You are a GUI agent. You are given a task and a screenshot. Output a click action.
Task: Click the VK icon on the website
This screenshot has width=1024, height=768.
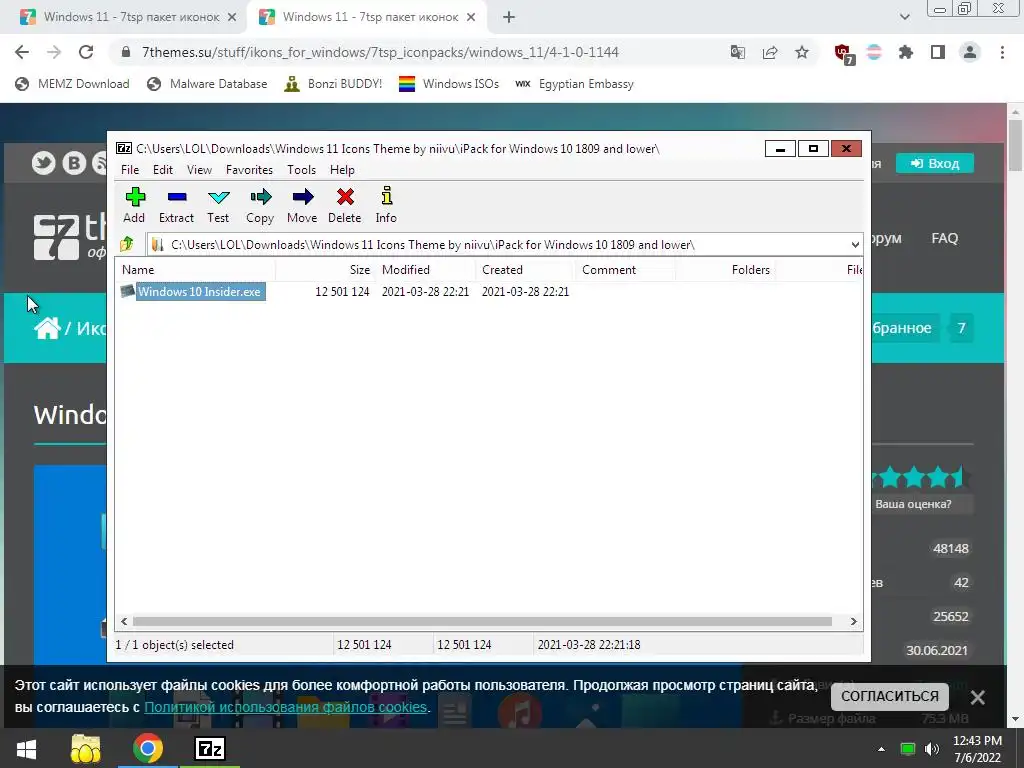(x=74, y=163)
